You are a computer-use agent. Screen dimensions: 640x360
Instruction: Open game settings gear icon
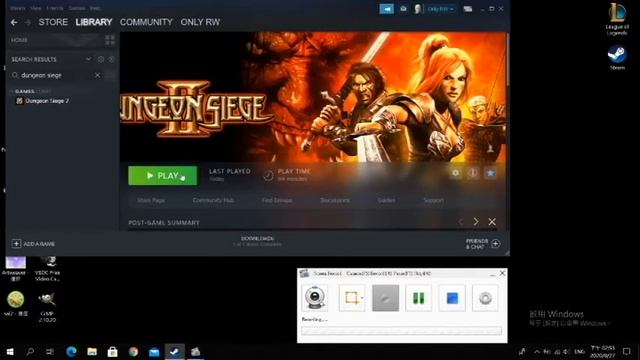point(456,173)
